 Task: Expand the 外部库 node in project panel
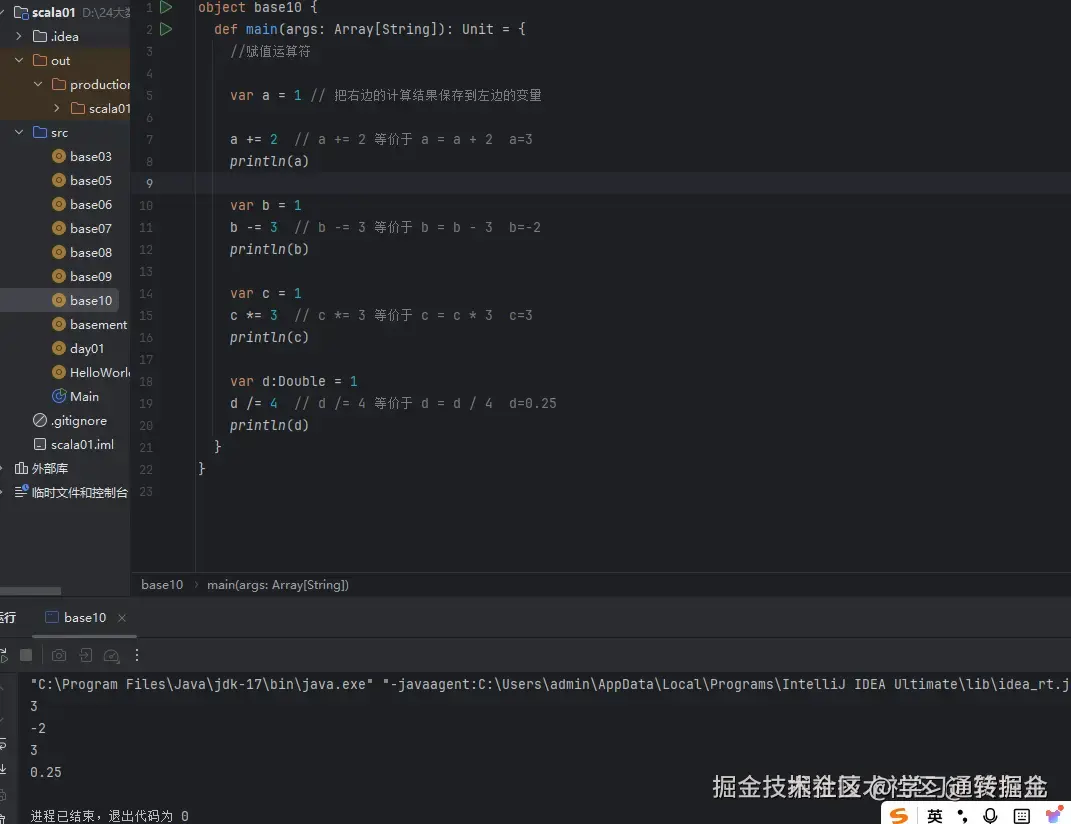pos(2,468)
